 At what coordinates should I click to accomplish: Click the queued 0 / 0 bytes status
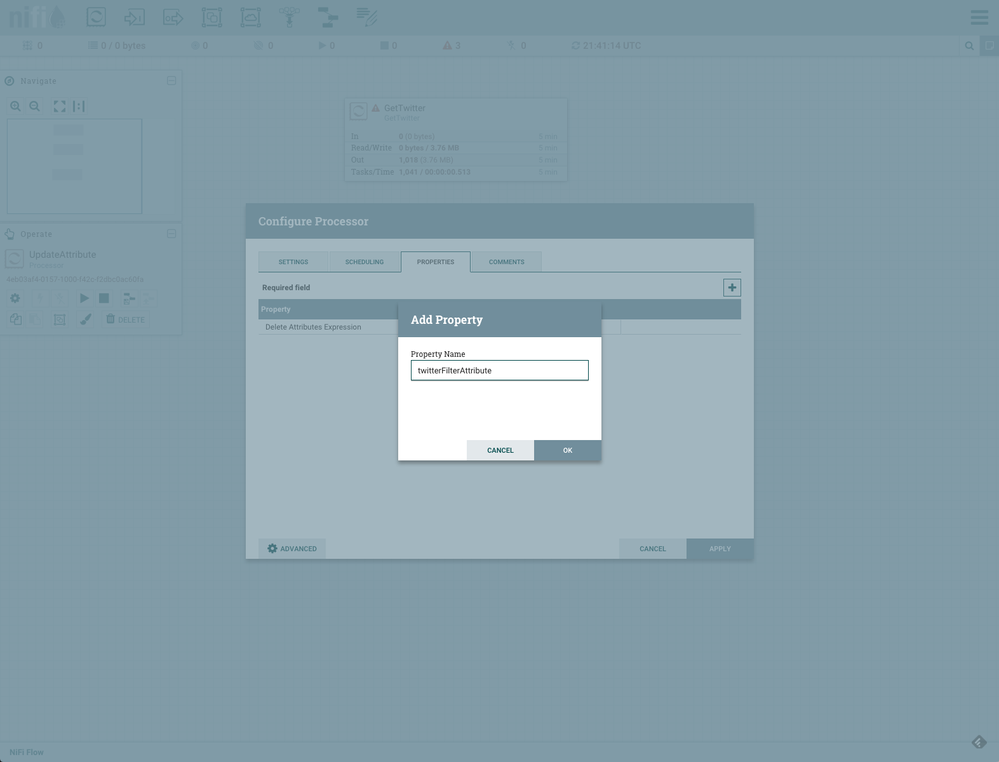point(117,46)
